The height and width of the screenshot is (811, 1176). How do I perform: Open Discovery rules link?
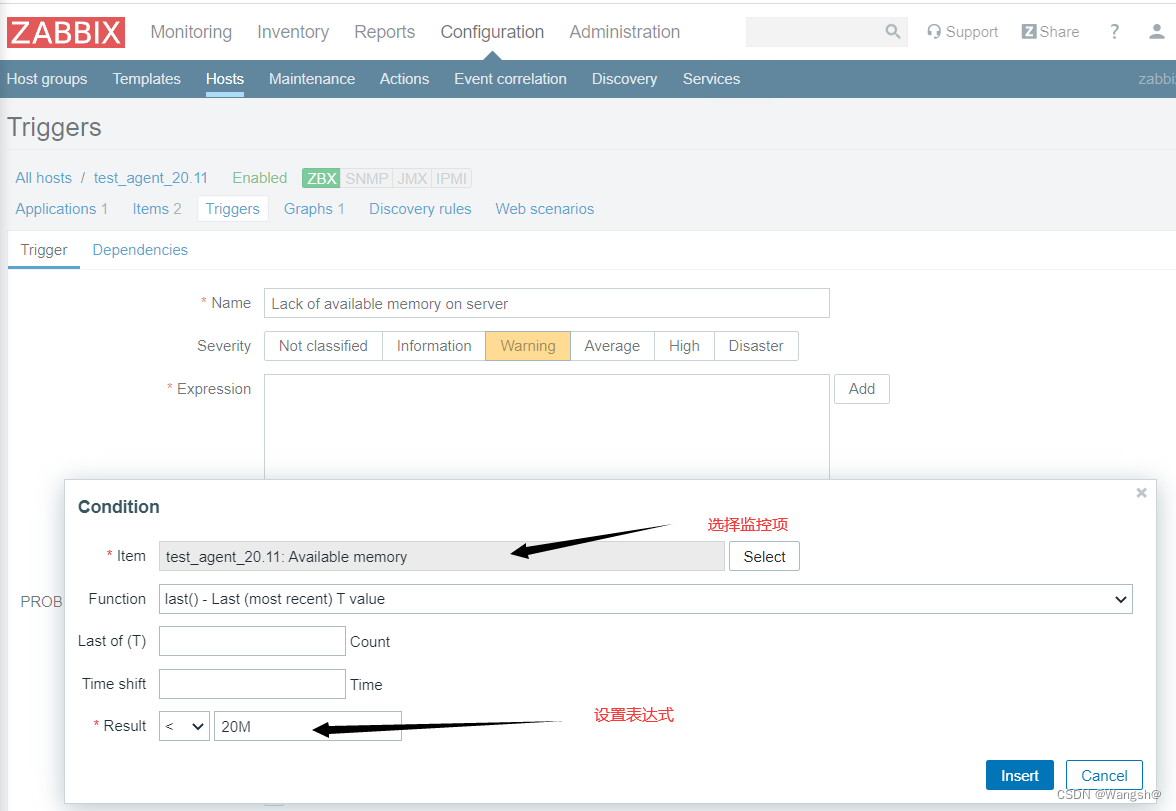point(420,209)
